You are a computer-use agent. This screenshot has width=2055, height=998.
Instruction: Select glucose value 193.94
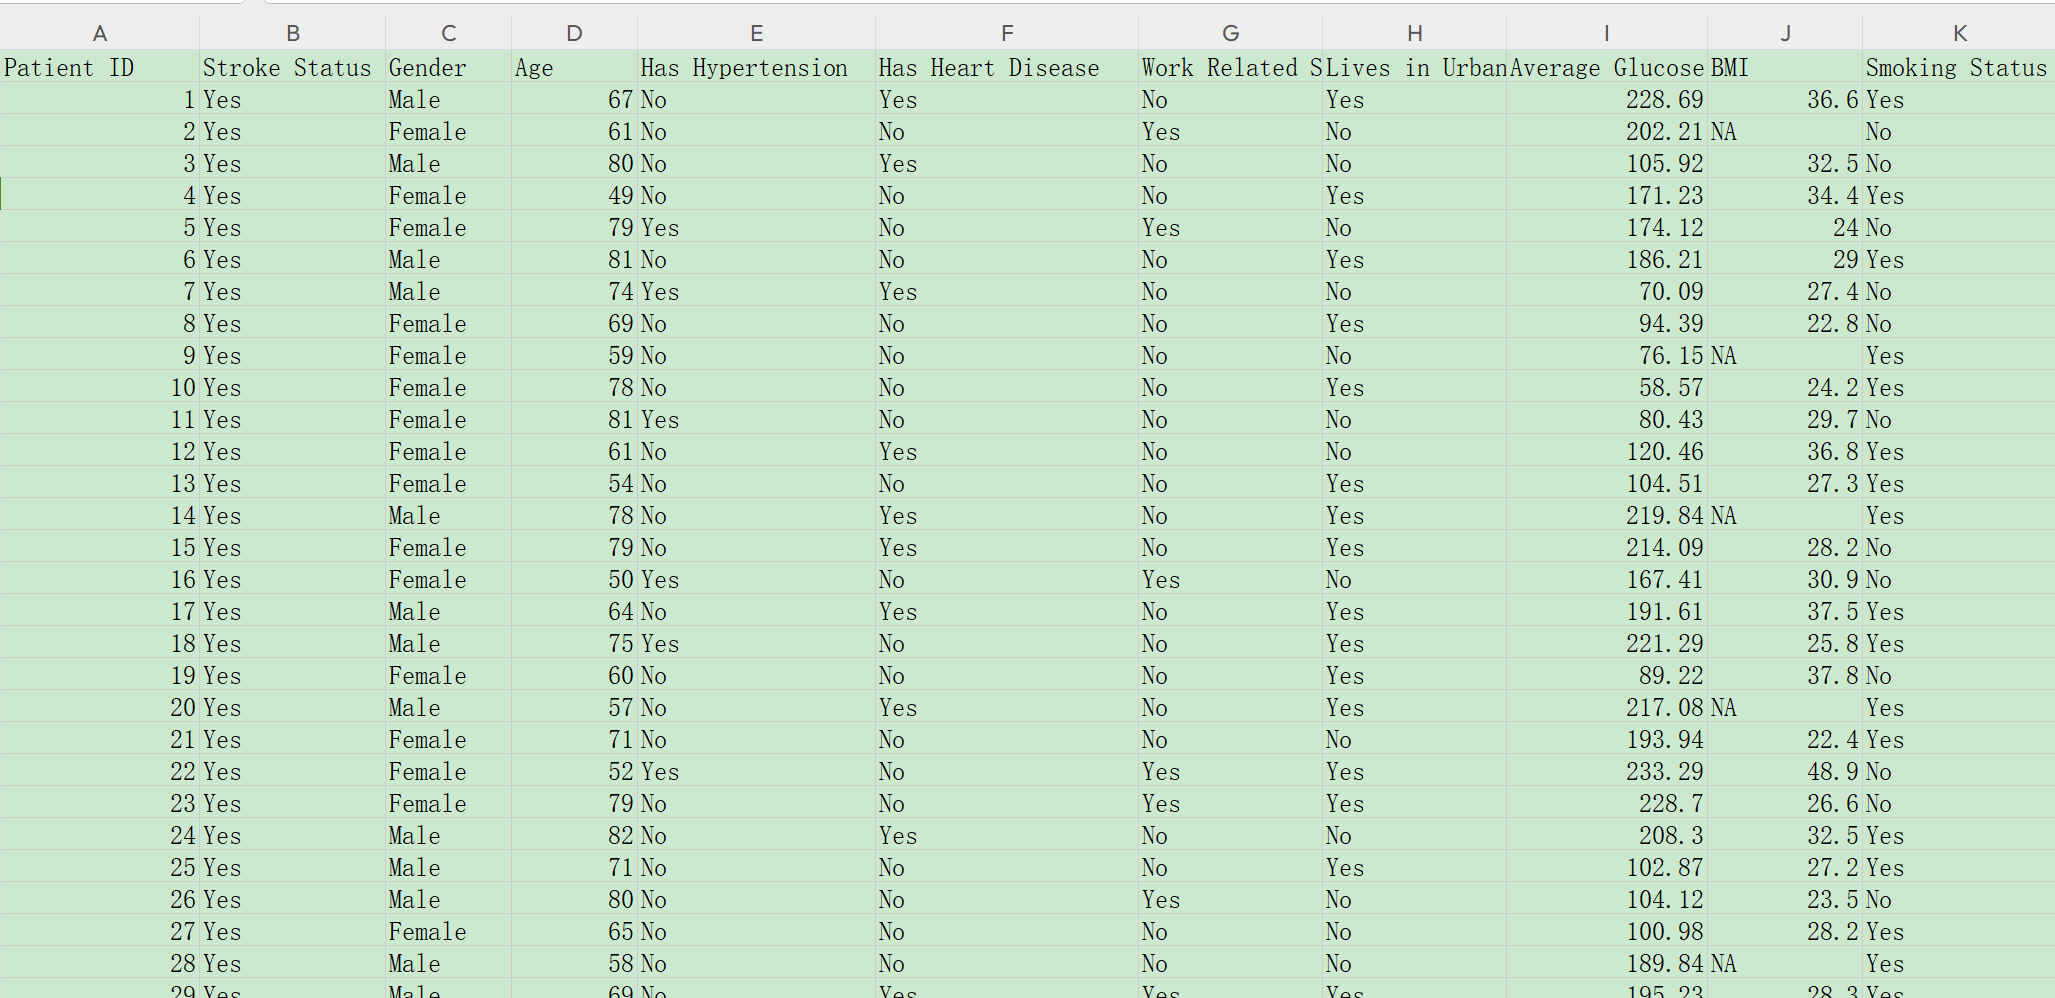pos(1607,739)
